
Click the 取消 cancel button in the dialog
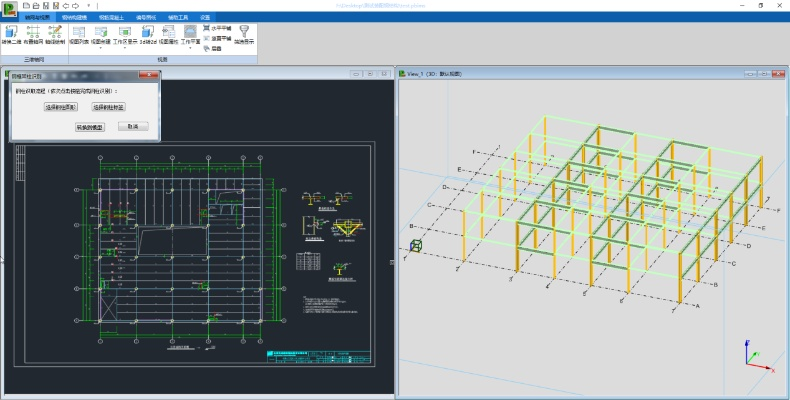point(134,127)
